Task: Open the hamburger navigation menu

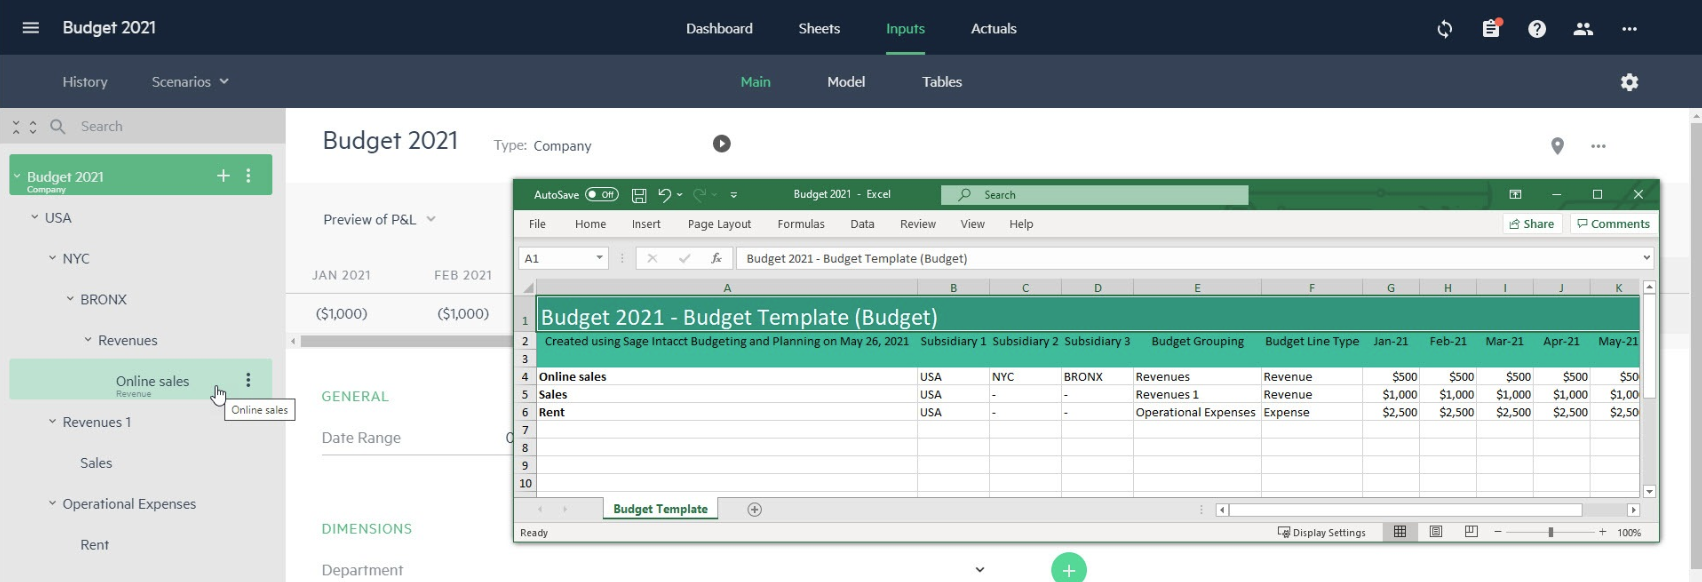Action: point(31,28)
